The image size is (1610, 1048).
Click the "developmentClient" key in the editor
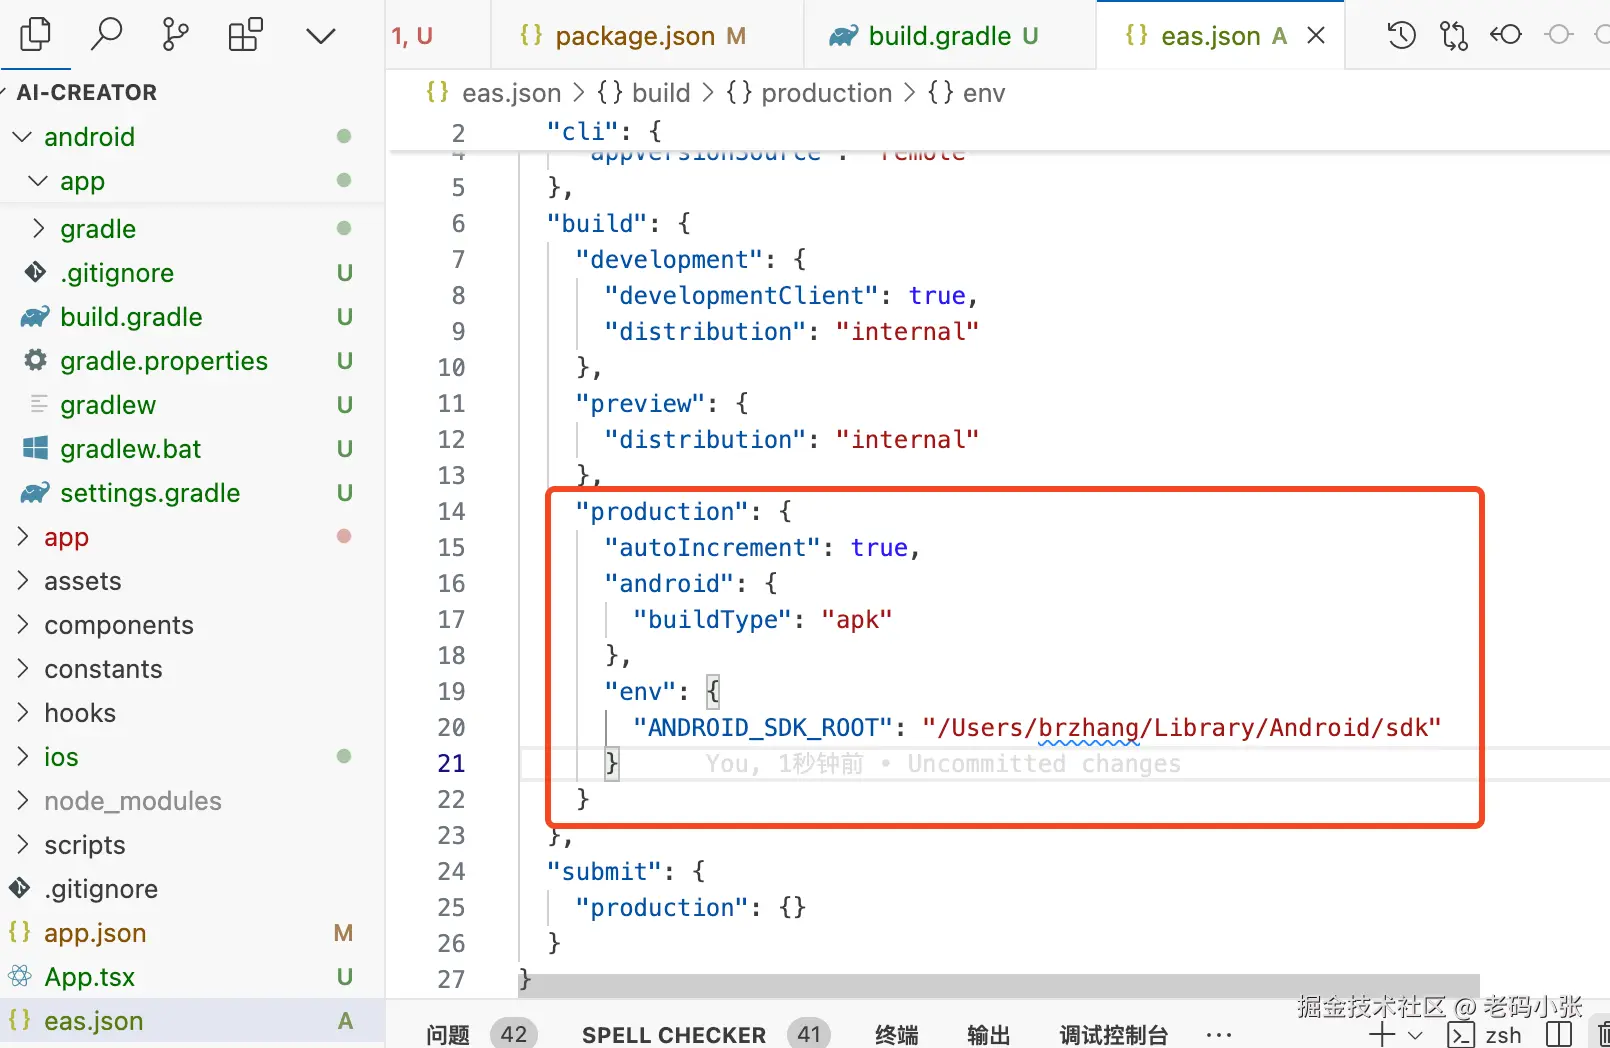(x=741, y=296)
